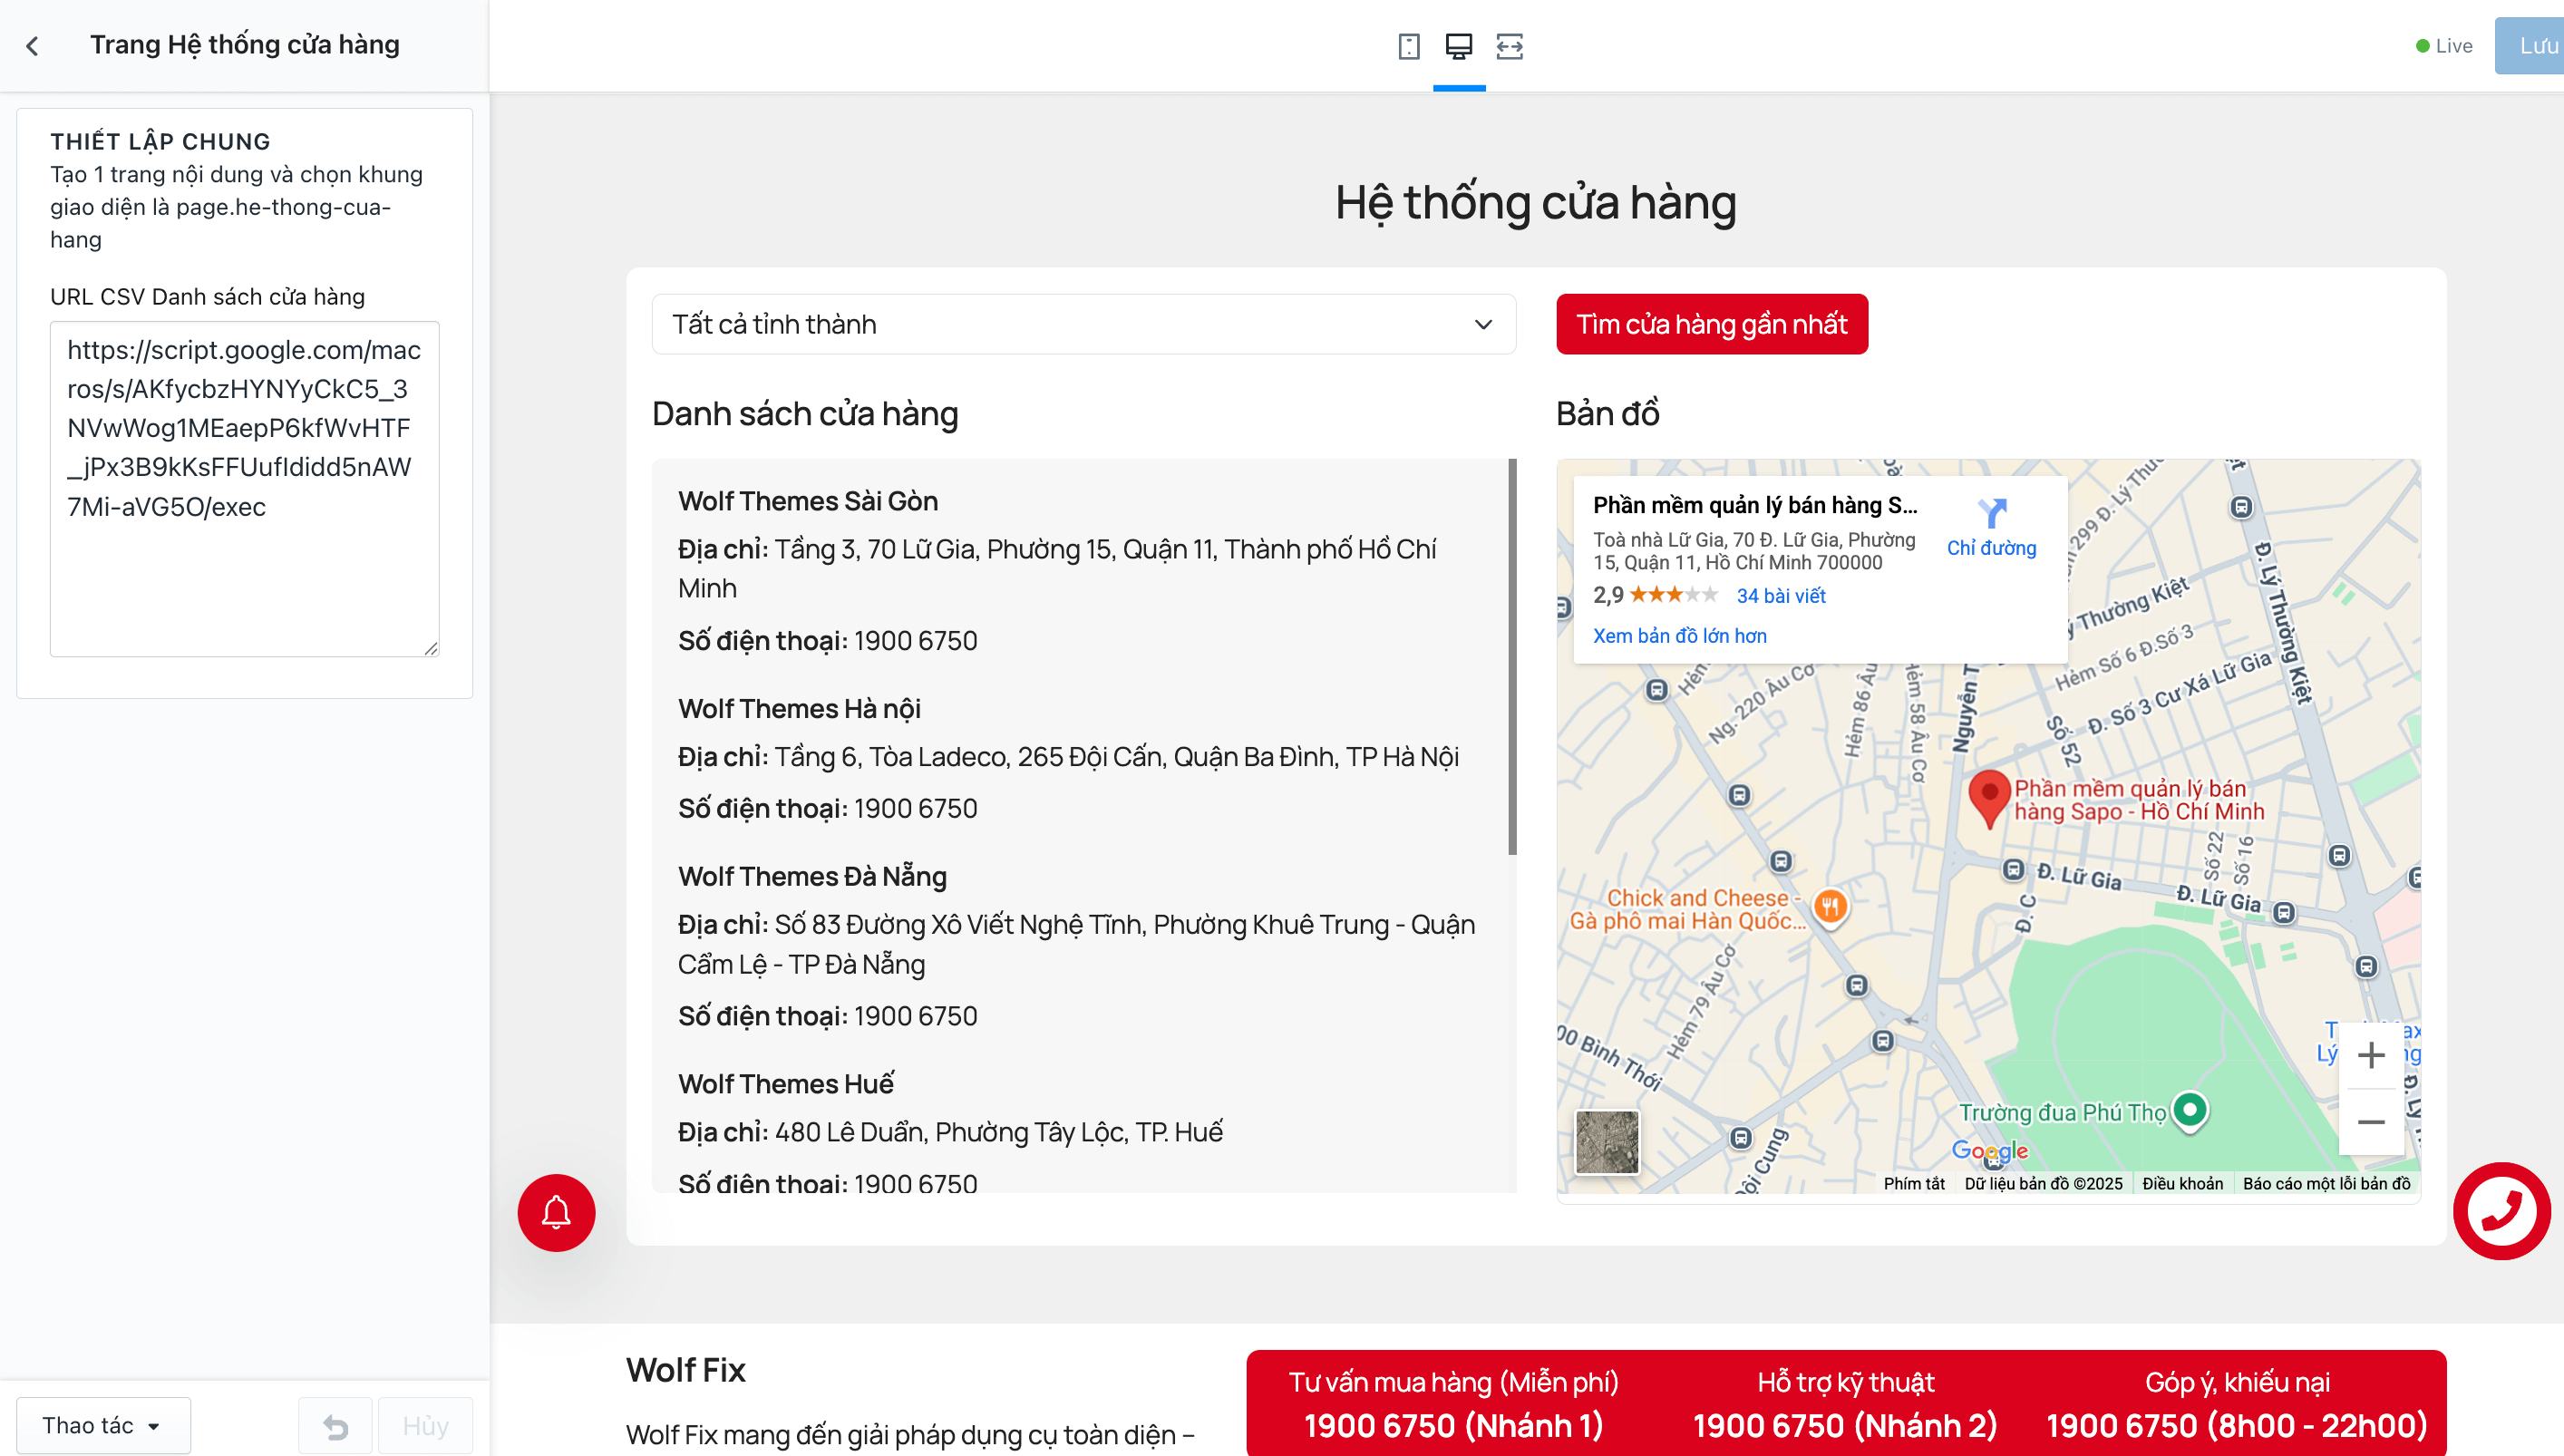Select the Wolf Themes Hà nội store

click(799, 709)
